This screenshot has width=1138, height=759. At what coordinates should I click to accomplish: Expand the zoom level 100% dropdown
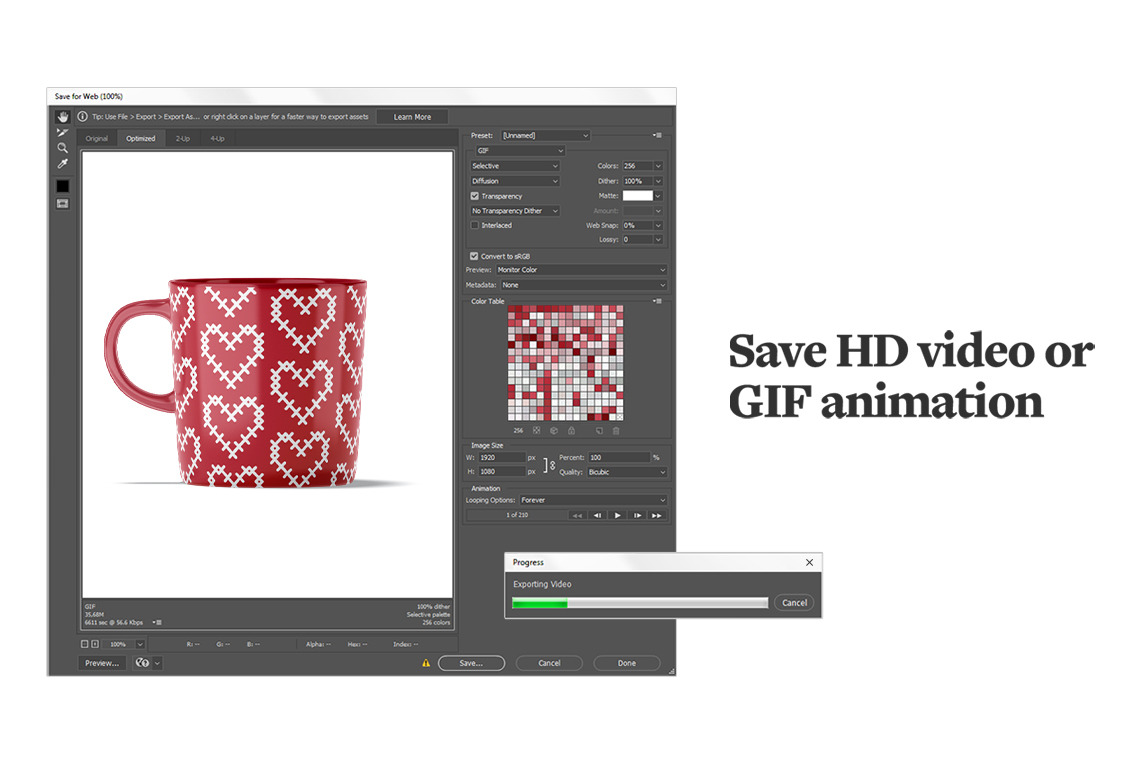click(x=140, y=644)
